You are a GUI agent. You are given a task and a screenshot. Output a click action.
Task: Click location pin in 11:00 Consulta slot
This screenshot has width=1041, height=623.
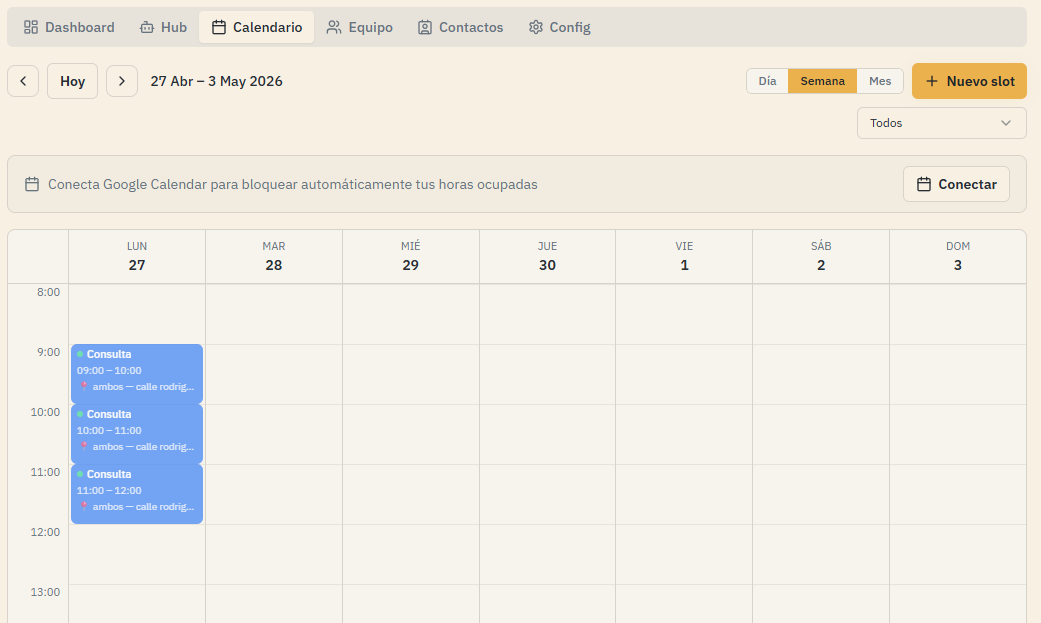(x=84, y=506)
